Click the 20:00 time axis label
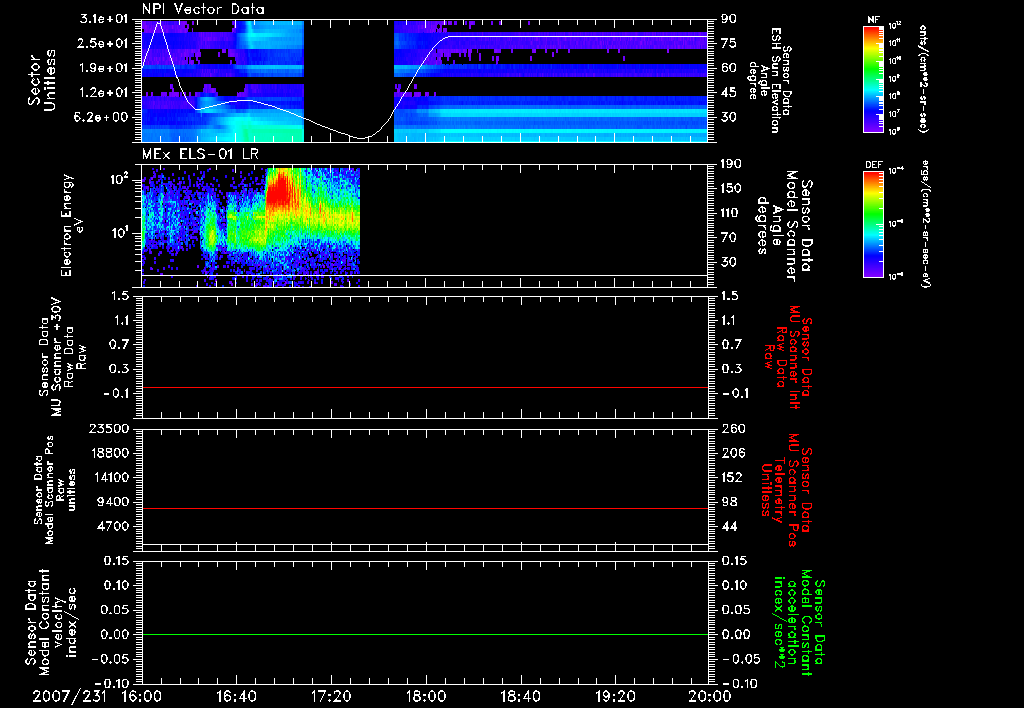This screenshot has width=1024, height=708. [x=709, y=696]
